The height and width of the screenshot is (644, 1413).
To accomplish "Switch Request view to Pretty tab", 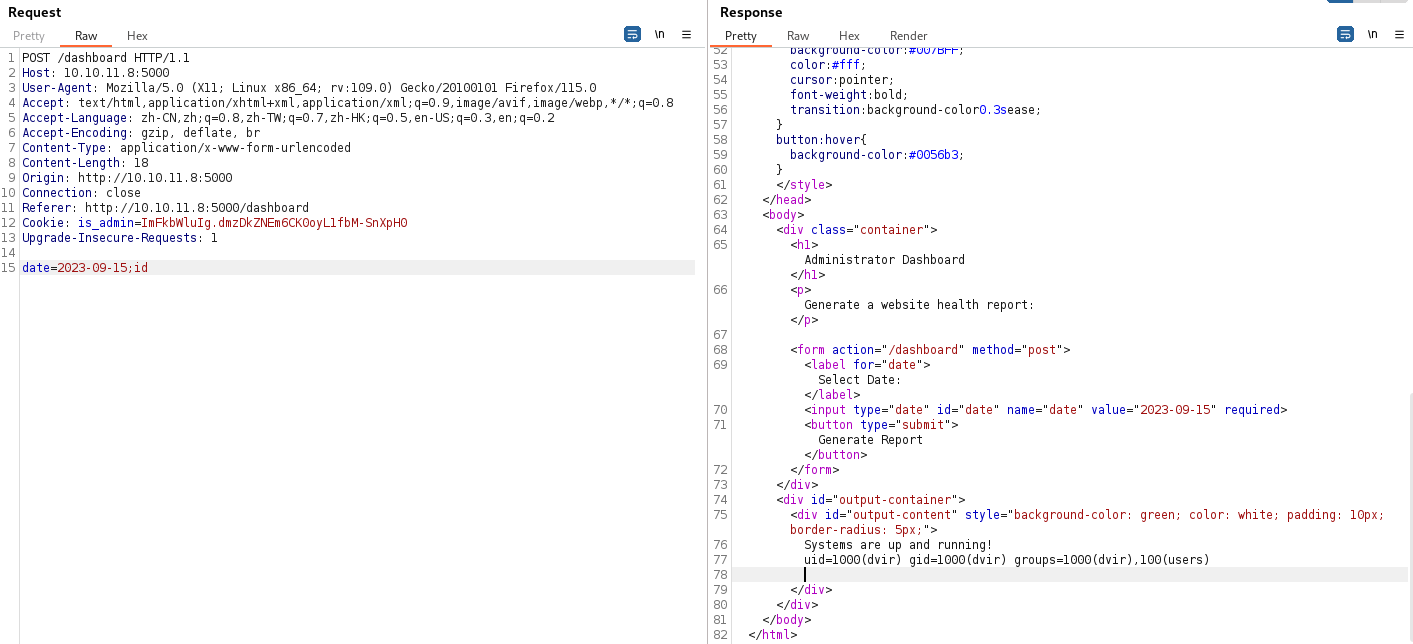I will (29, 36).
